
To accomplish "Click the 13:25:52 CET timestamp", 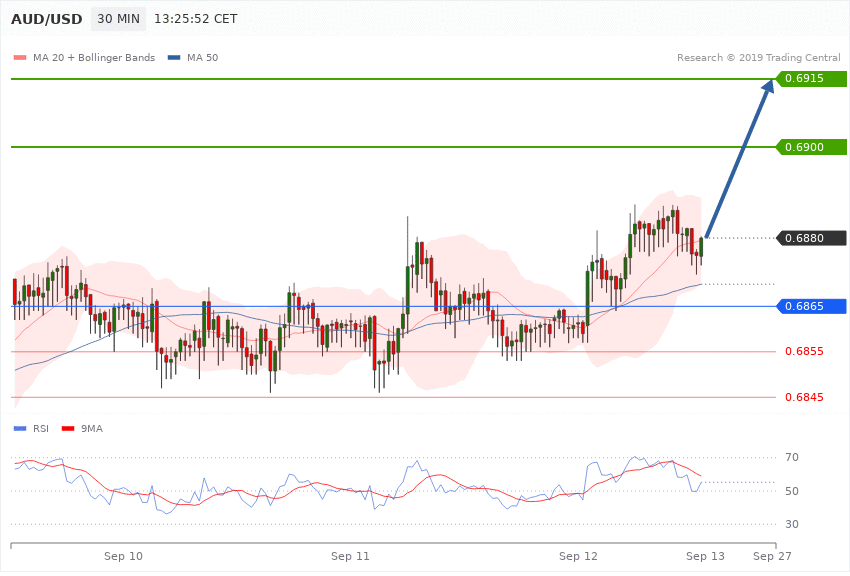I will [196, 19].
